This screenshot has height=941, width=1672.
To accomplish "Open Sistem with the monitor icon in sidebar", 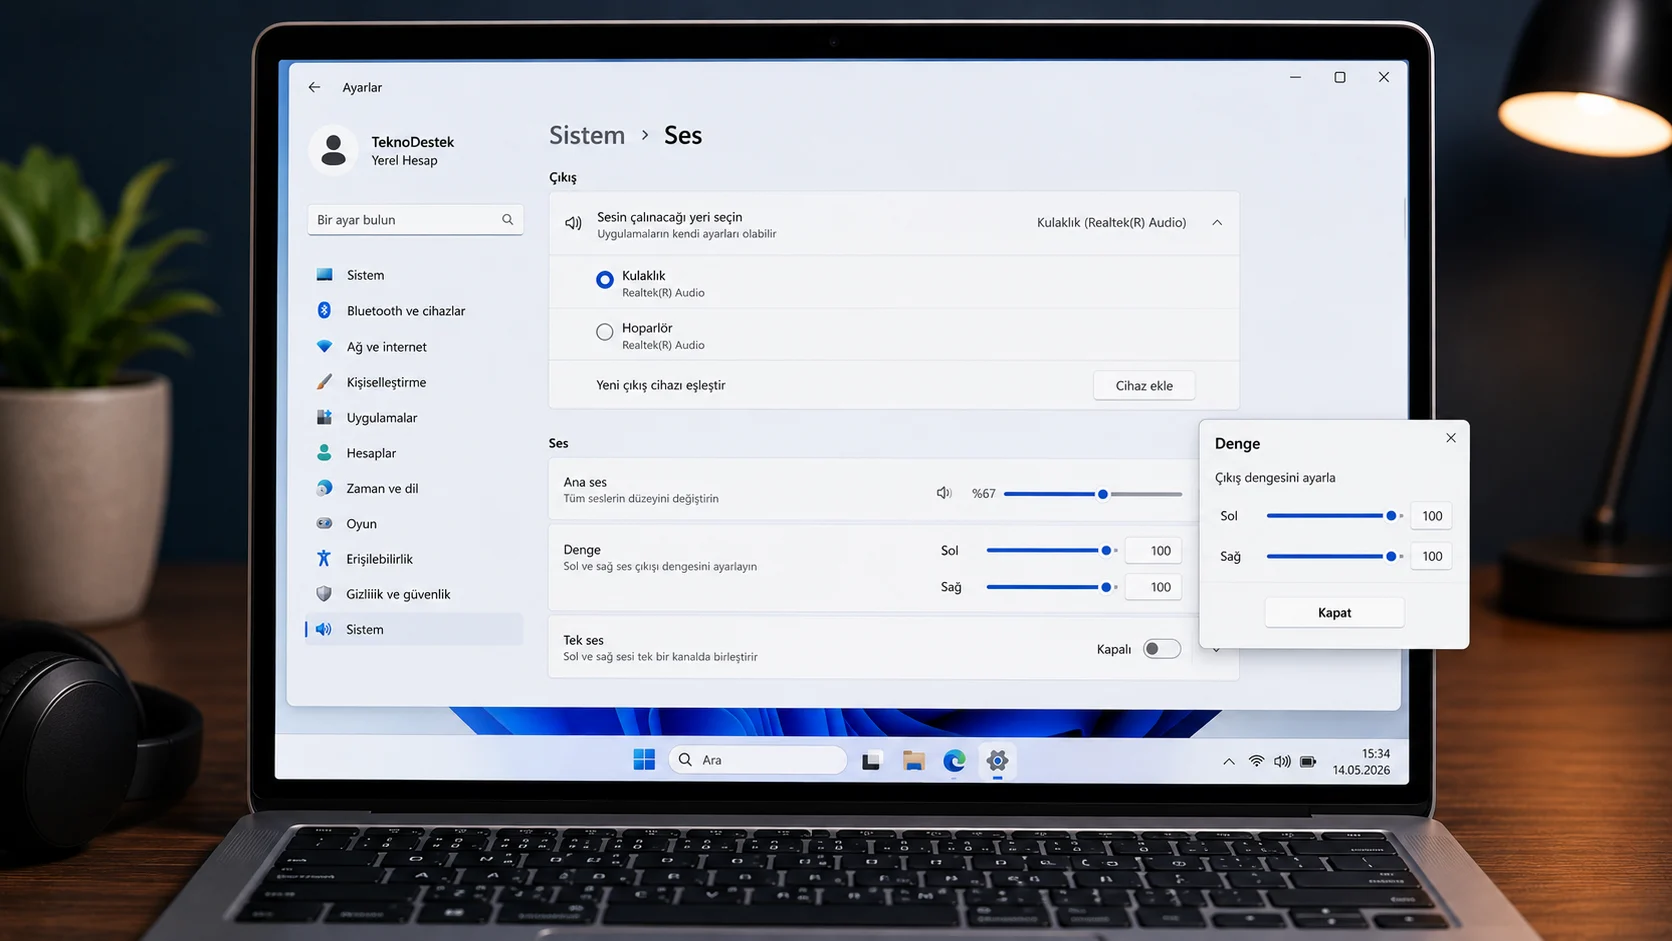I will [324, 275].
